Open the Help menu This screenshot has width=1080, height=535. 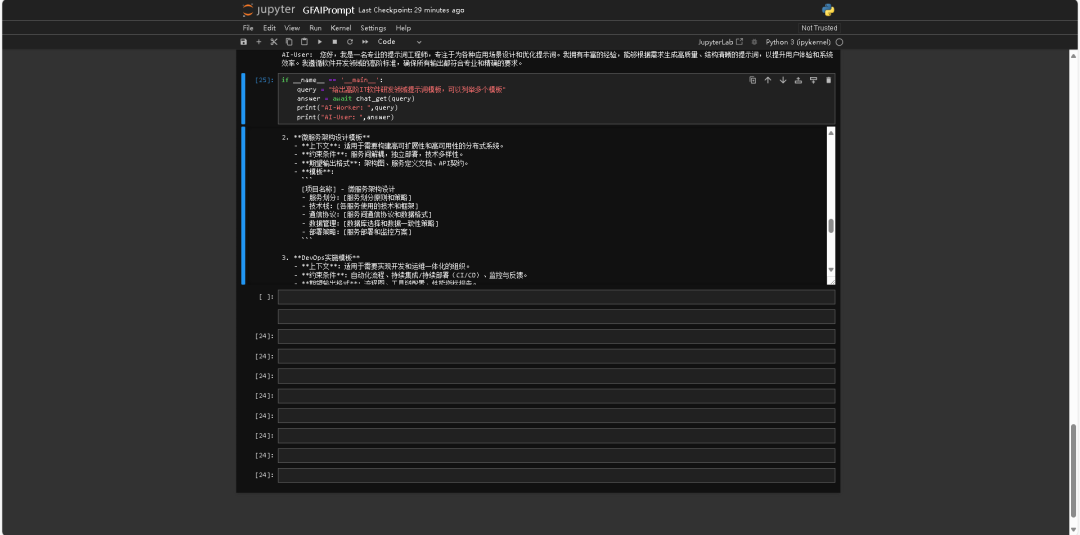(404, 28)
